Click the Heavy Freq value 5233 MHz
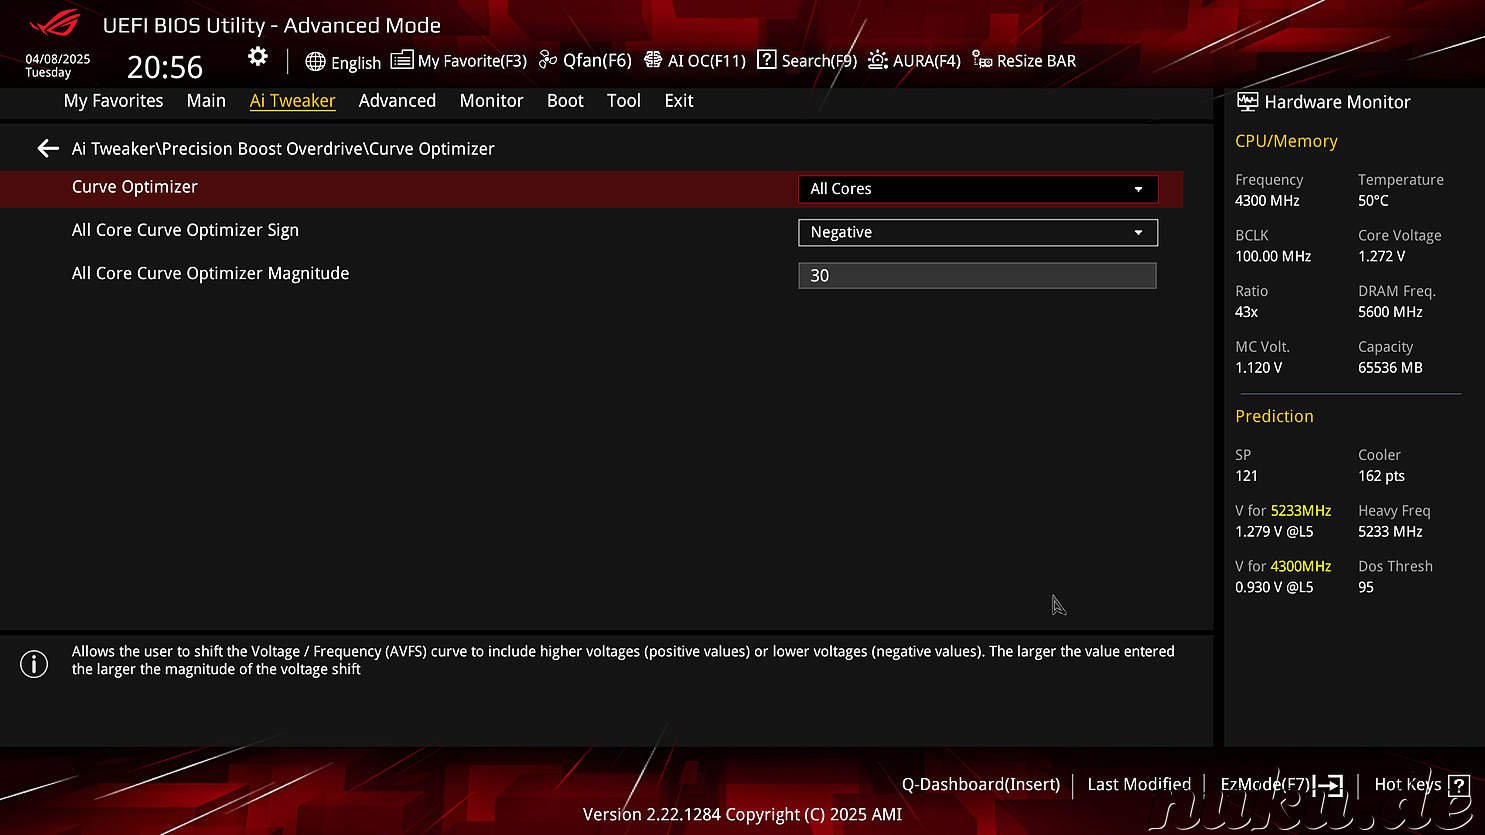 pyautogui.click(x=1390, y=532)
